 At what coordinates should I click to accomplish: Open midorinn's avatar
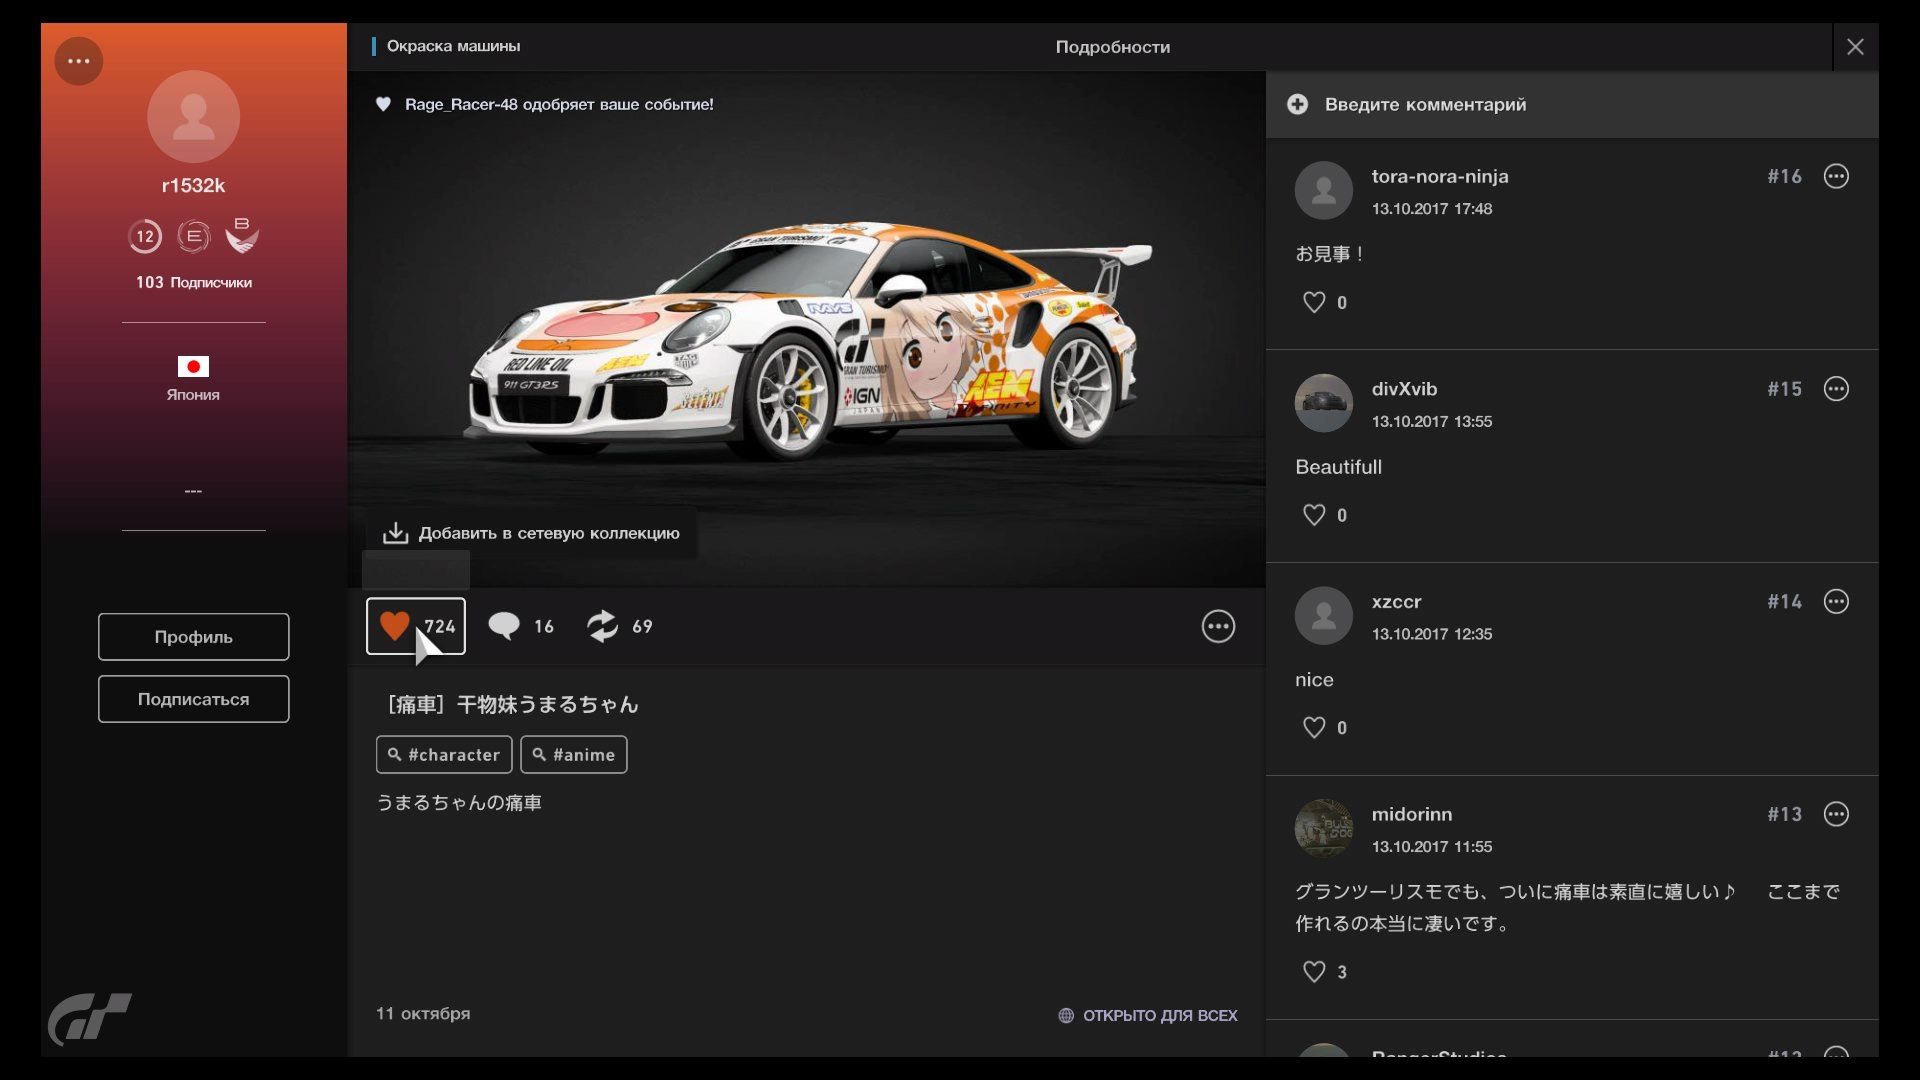(x=1324, y=828)
